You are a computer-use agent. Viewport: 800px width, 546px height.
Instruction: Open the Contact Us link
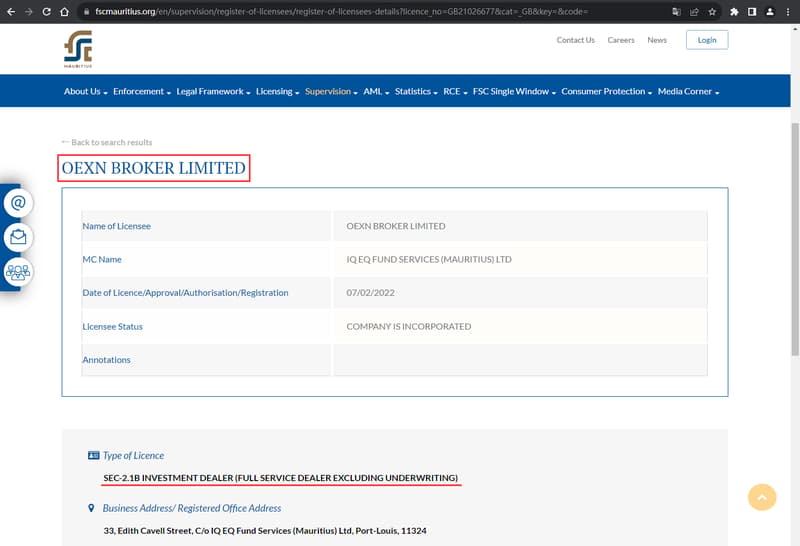point(576,40)
